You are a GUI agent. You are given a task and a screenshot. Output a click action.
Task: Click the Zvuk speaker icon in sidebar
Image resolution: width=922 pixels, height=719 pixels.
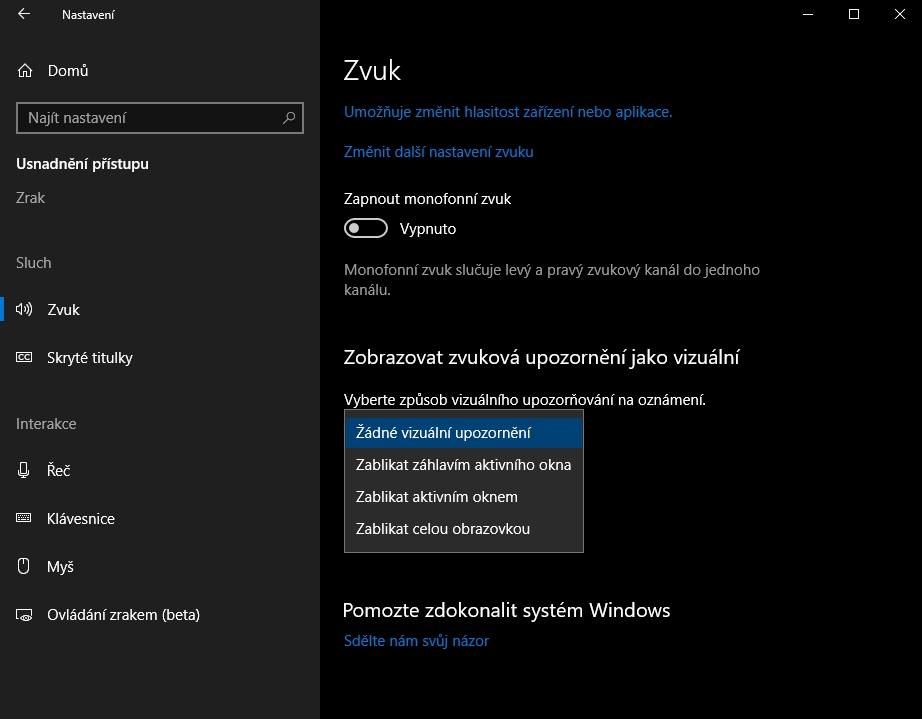25,310
